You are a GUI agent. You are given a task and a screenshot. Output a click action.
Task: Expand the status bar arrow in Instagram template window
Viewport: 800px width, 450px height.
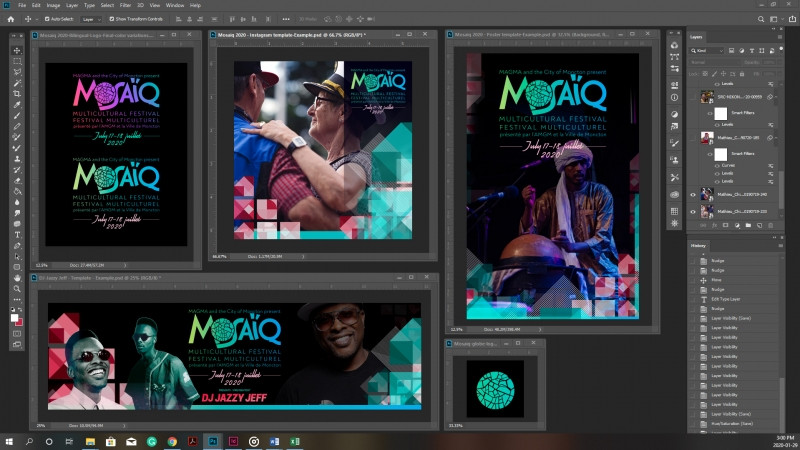point(303,257)
